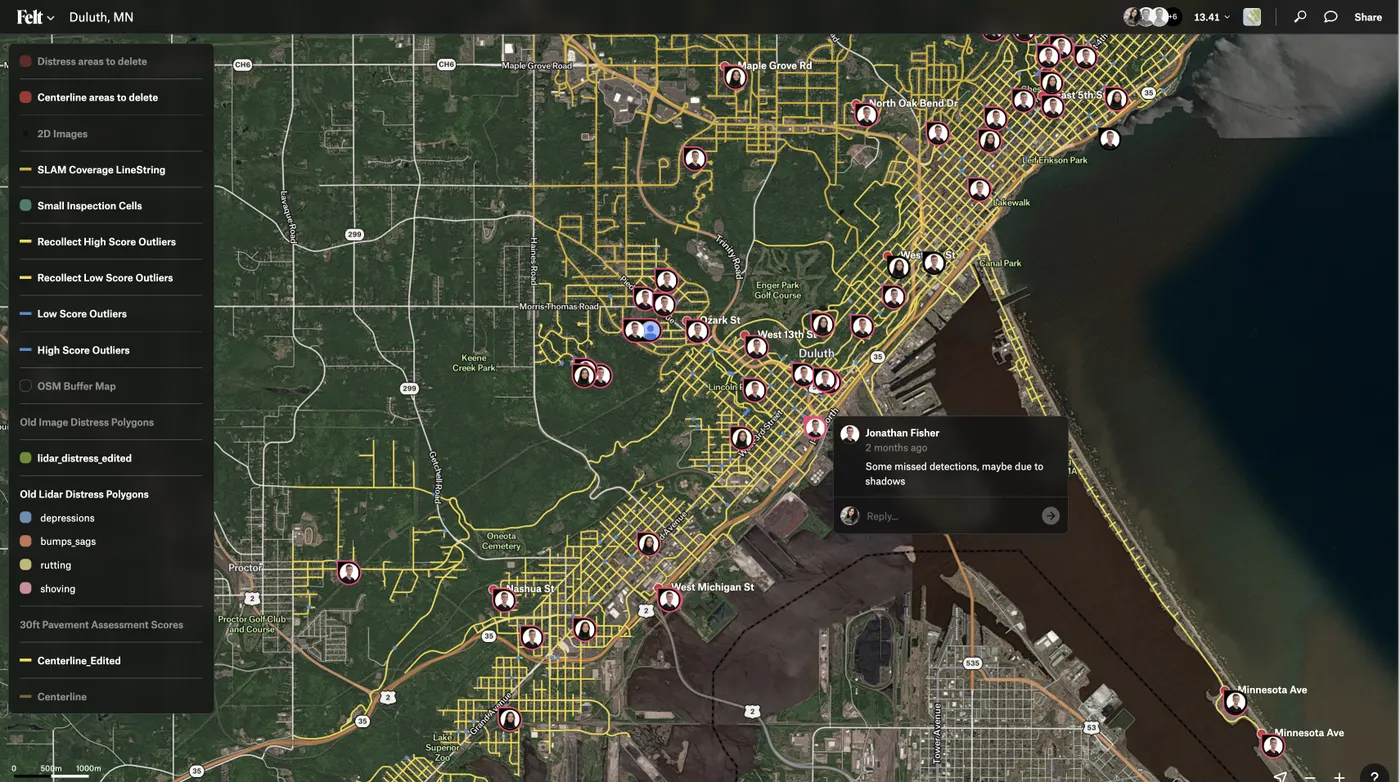Click the bumps_sags color swatch

click(26, 541)
